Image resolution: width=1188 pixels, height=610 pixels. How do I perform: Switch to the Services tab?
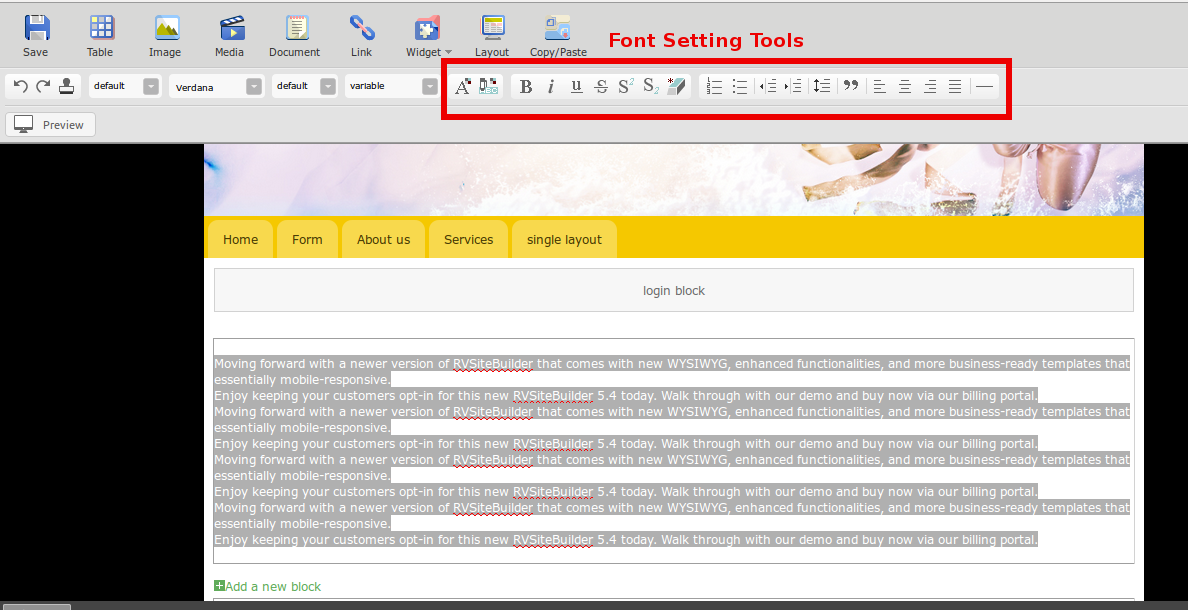(x=468, y=240)
